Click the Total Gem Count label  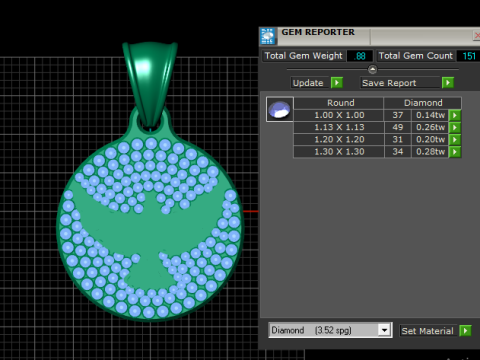pyautogui.click(x=416, y=56)
